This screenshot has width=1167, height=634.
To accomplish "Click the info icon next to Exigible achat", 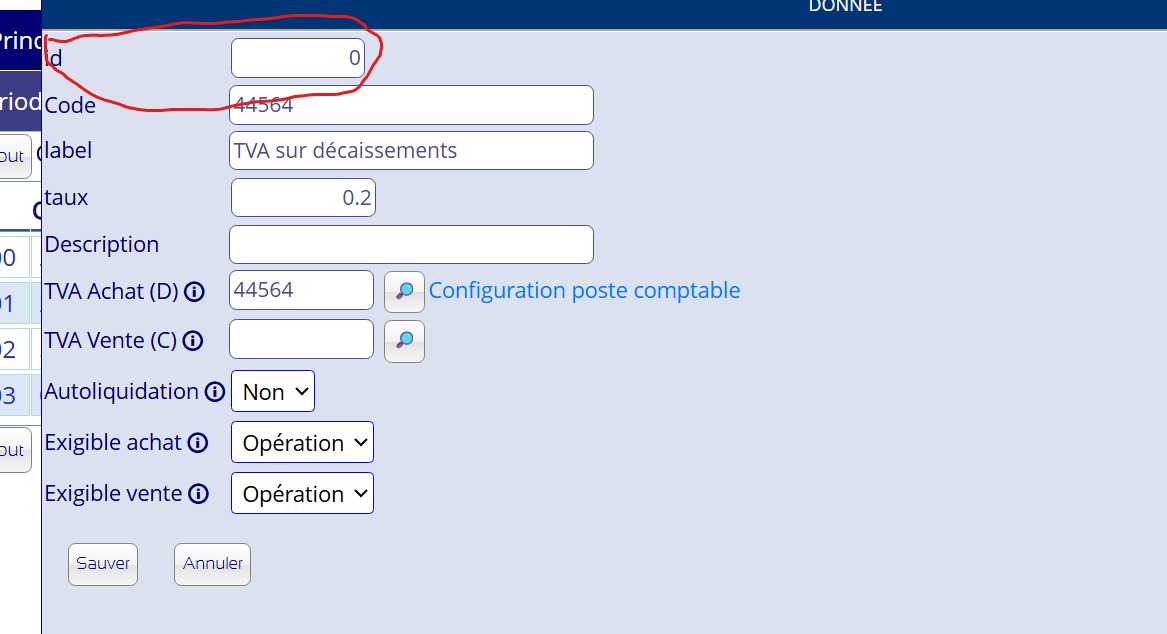I will [x=198, y=443].
